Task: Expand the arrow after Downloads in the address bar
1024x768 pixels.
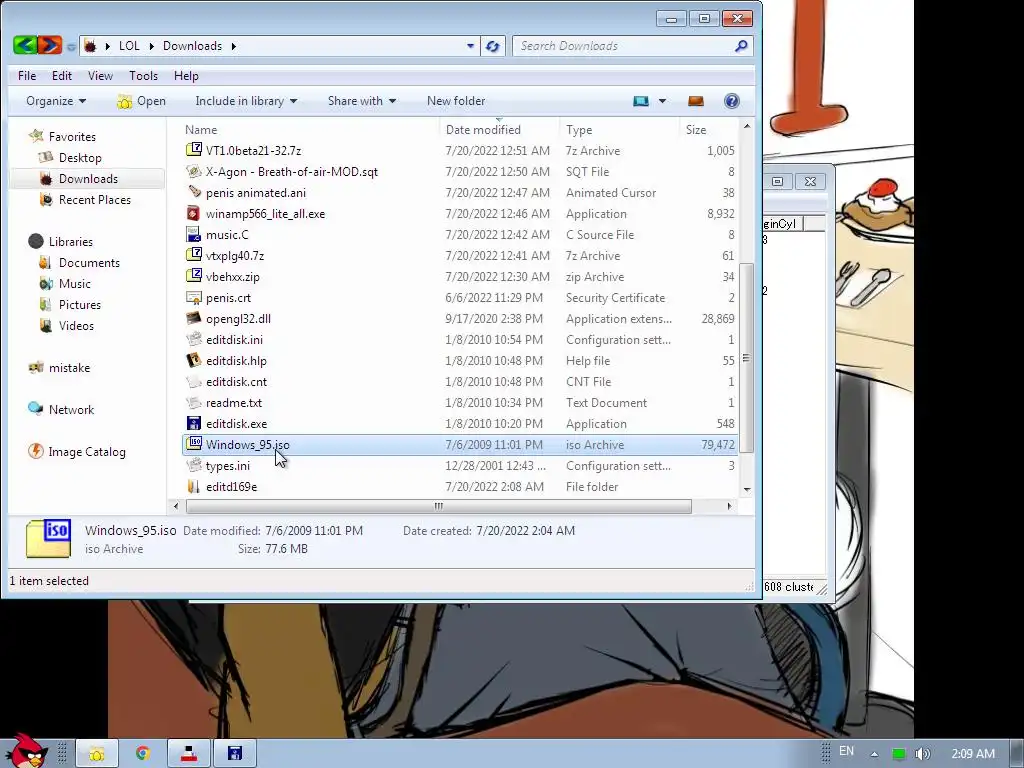Action: pyautogui.click(x=233, y=46)
